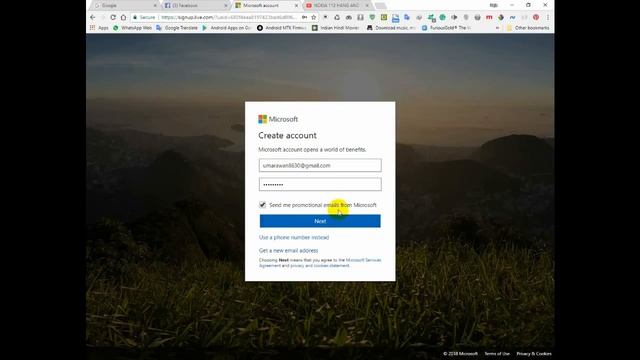The height and width of the screenshot is (360, 640).
Task: Open the red m extension icon
Action: click(489, 17)
